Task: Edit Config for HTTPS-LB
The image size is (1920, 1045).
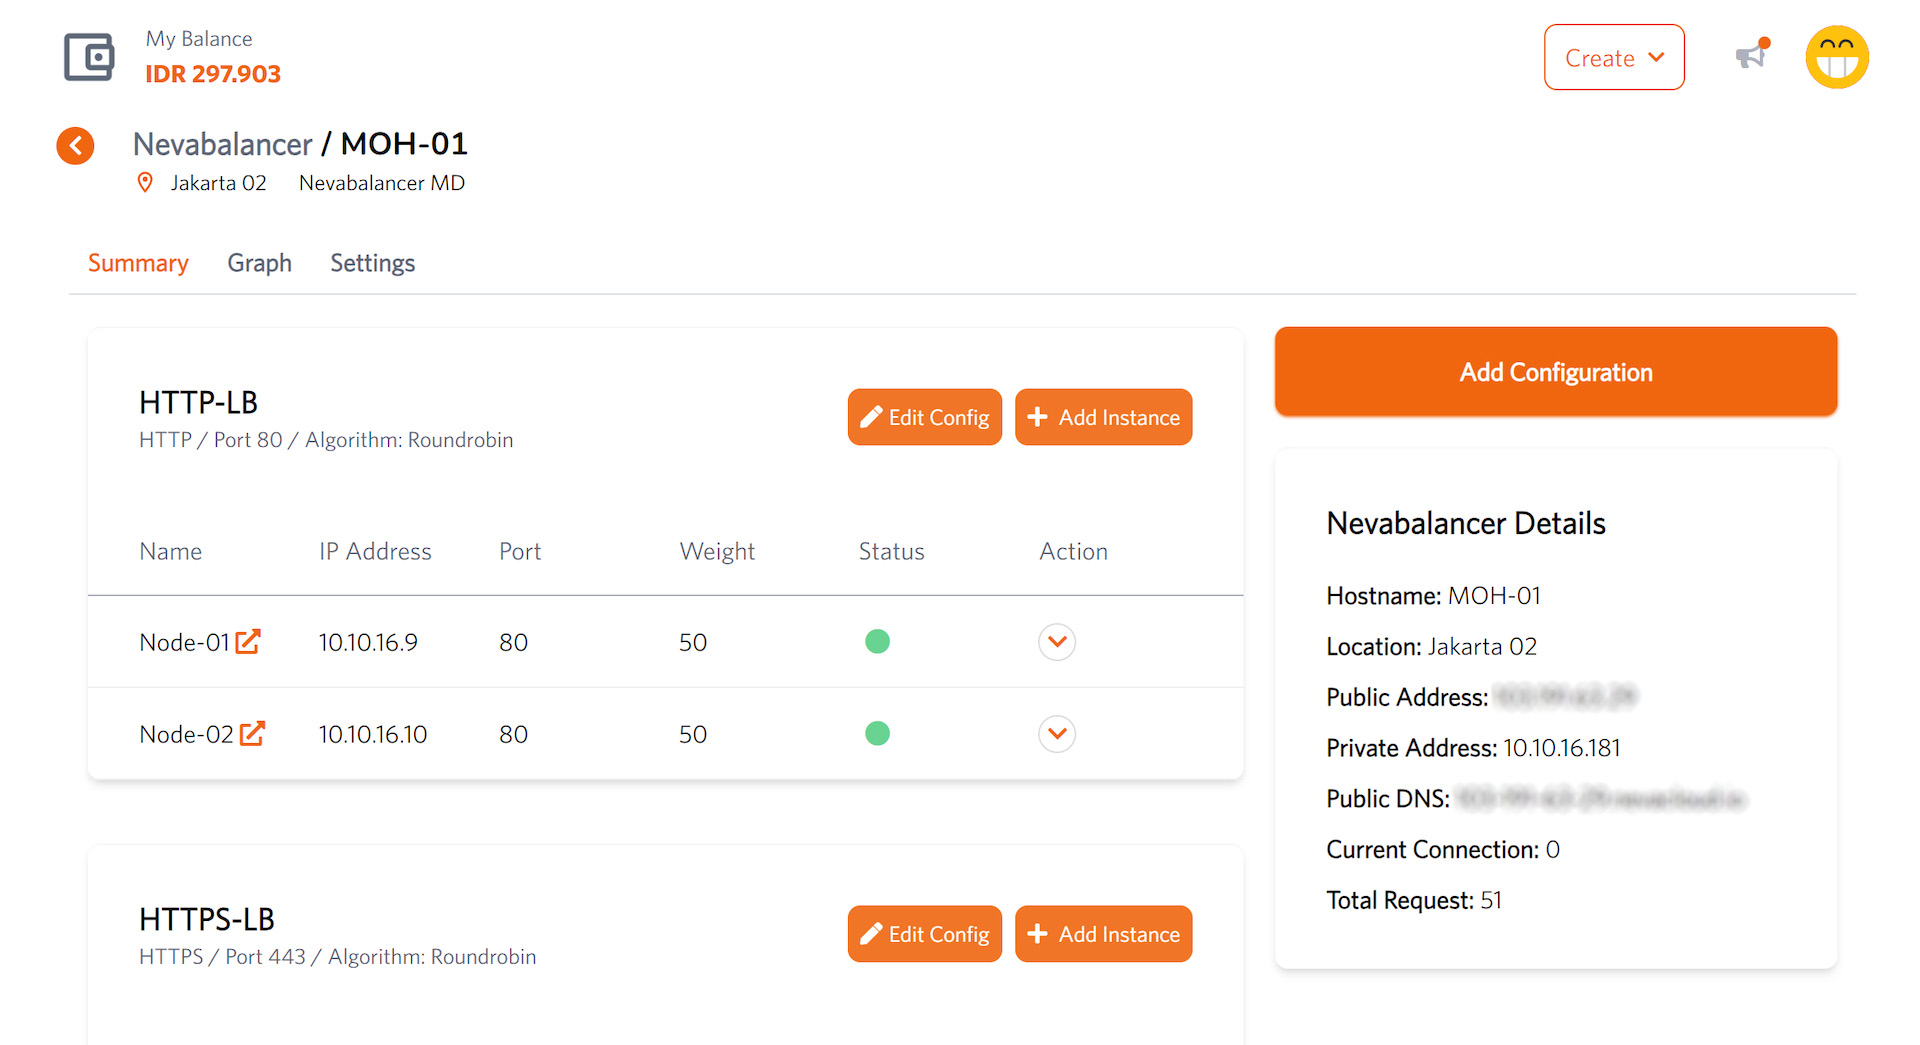Action: click(924, 934)
